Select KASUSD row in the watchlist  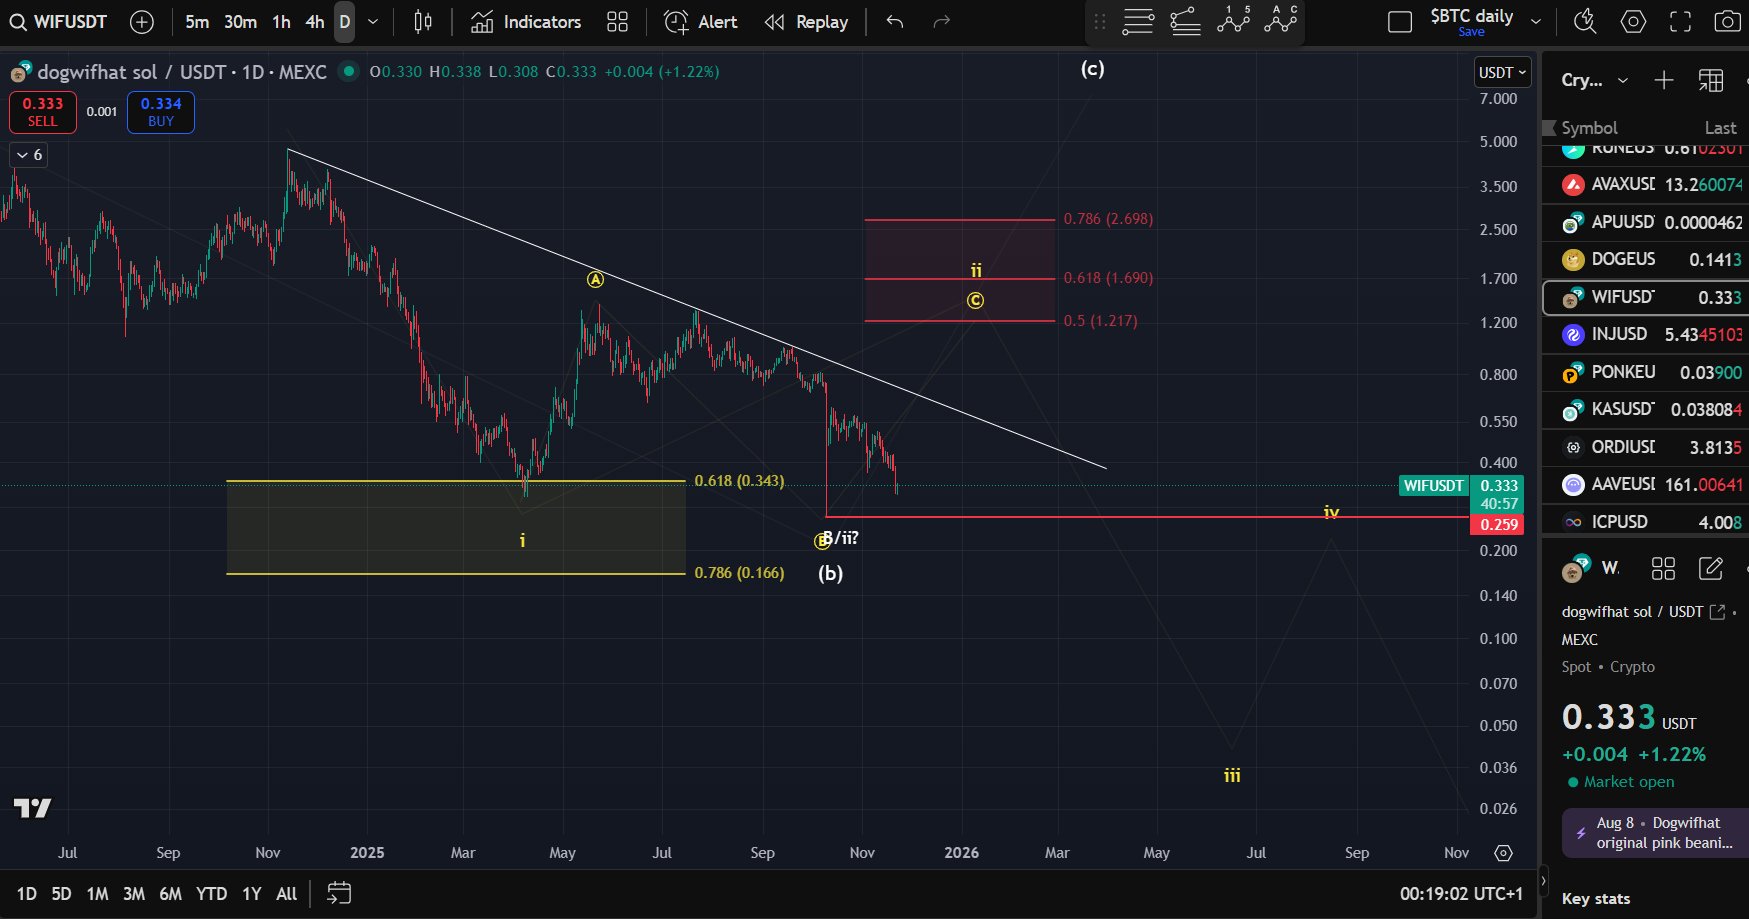[x=1646, y=410]
